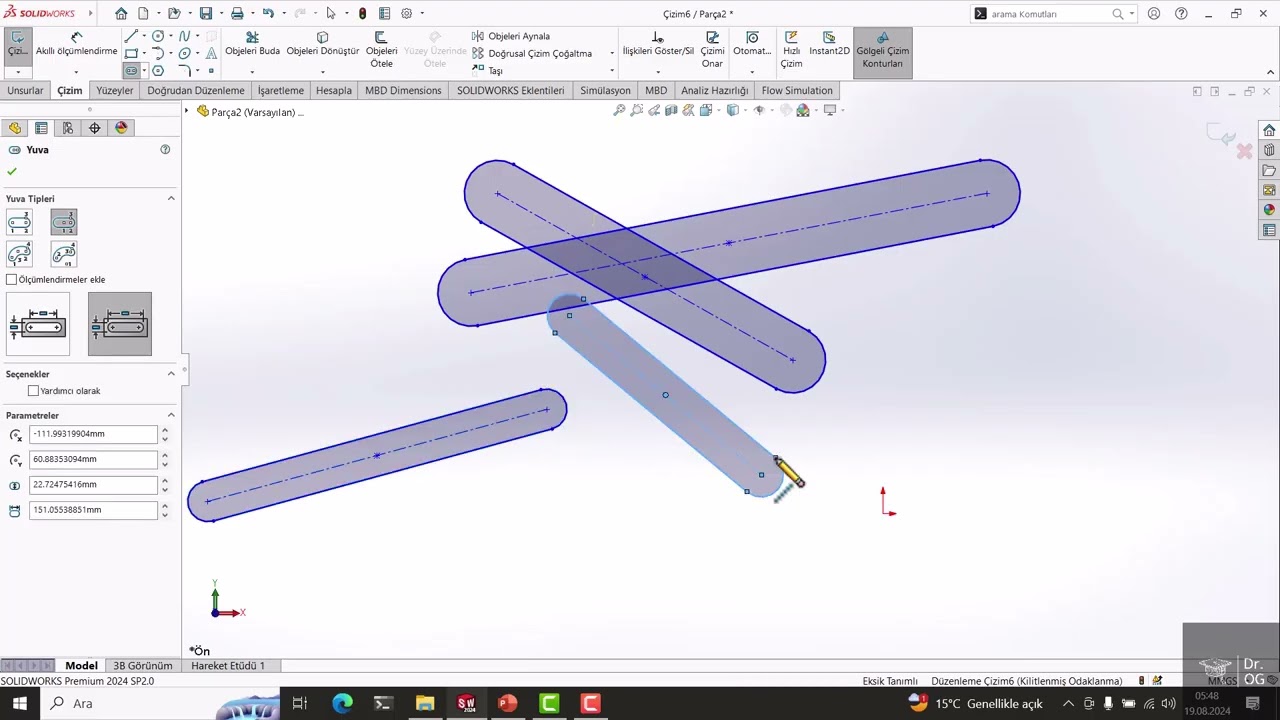Open the Flow Simulation tab

click(x=797, y=90)
